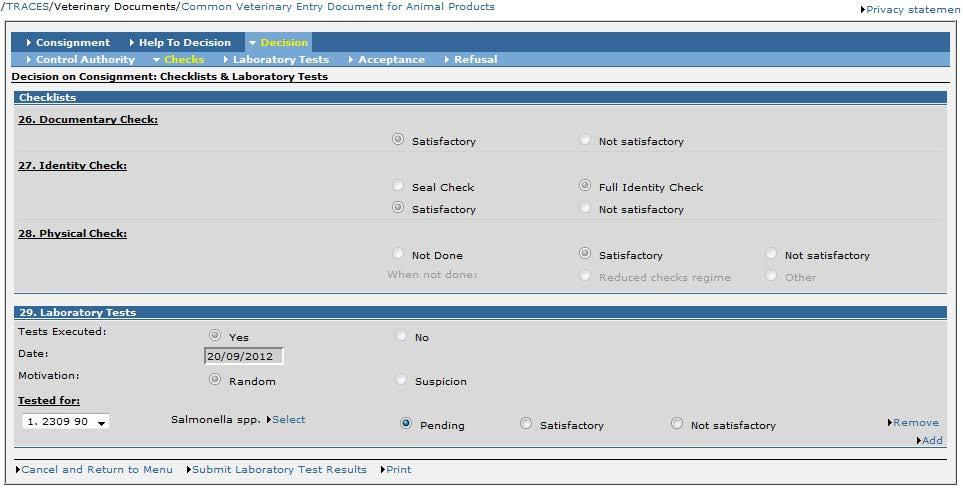The height and width of the screenshot is (488, 963).
Task: Set Salmonella test result to Satisfactory
Action: point(526,424)
